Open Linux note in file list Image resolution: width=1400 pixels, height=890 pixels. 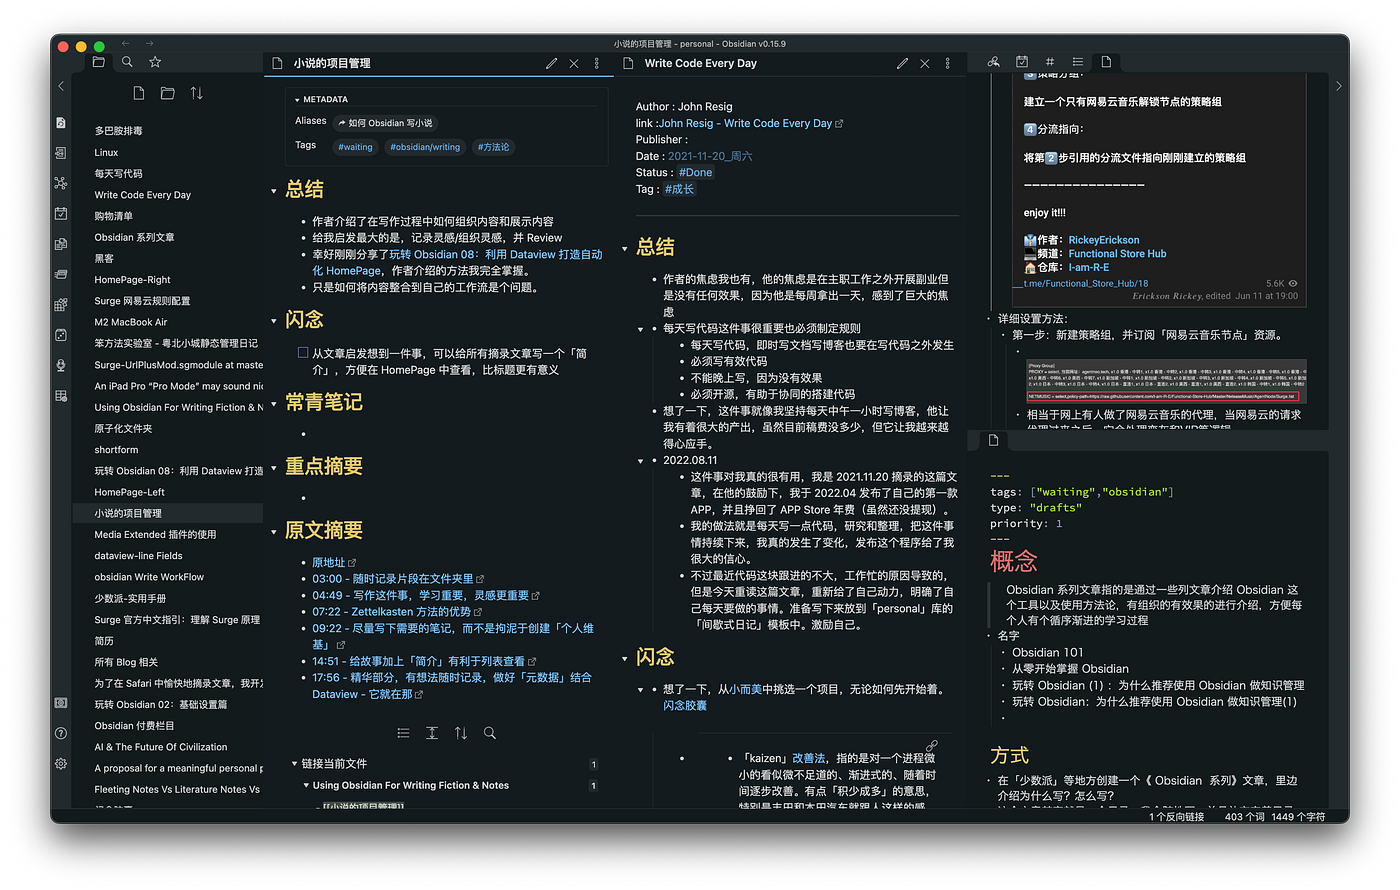click(106, 152)
